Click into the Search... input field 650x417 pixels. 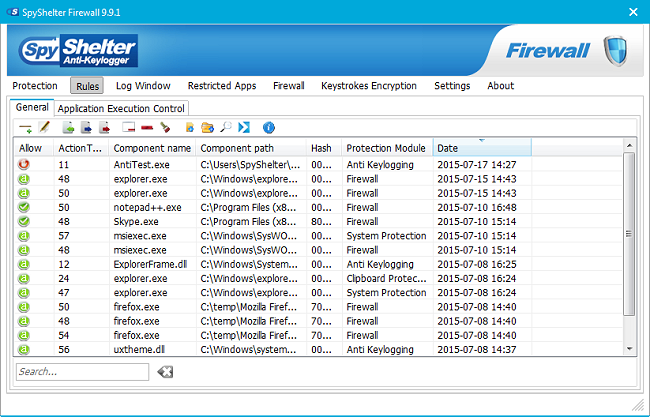coord(82,372)
